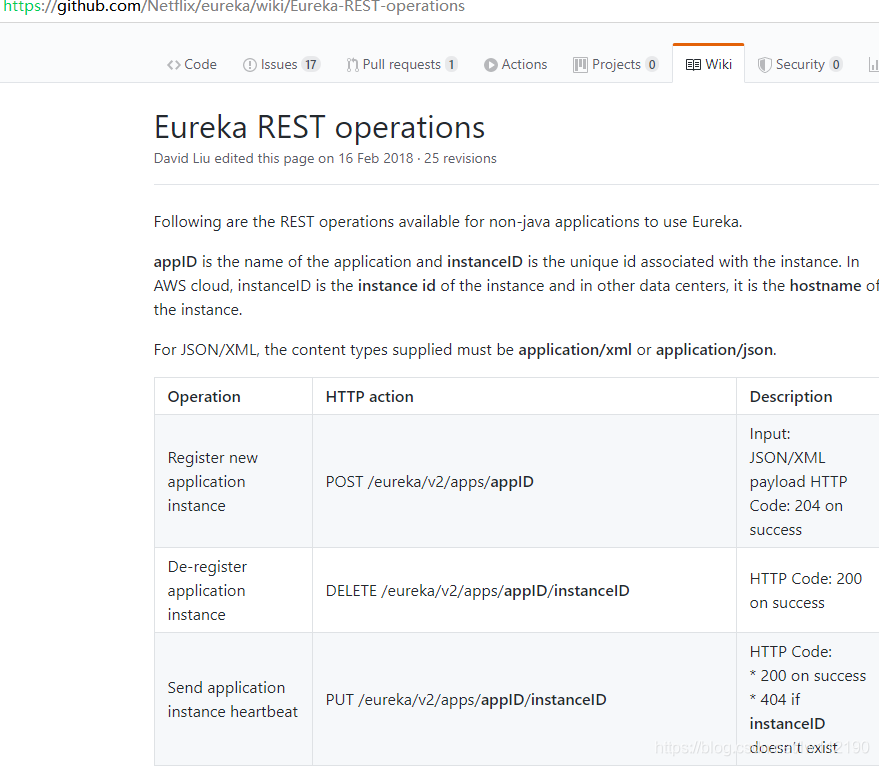Click the Register new application instance cell
Viewport: 879px width, 766px height.
(x=233, y=482)
